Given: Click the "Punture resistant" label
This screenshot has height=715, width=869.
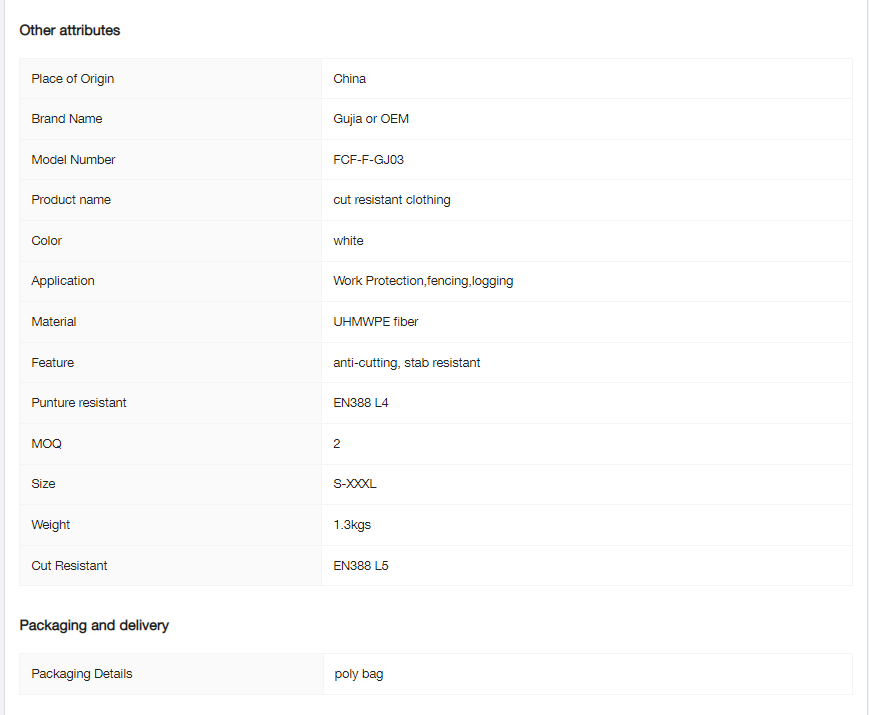Looking at the screenshot, I should coord(79,403).
